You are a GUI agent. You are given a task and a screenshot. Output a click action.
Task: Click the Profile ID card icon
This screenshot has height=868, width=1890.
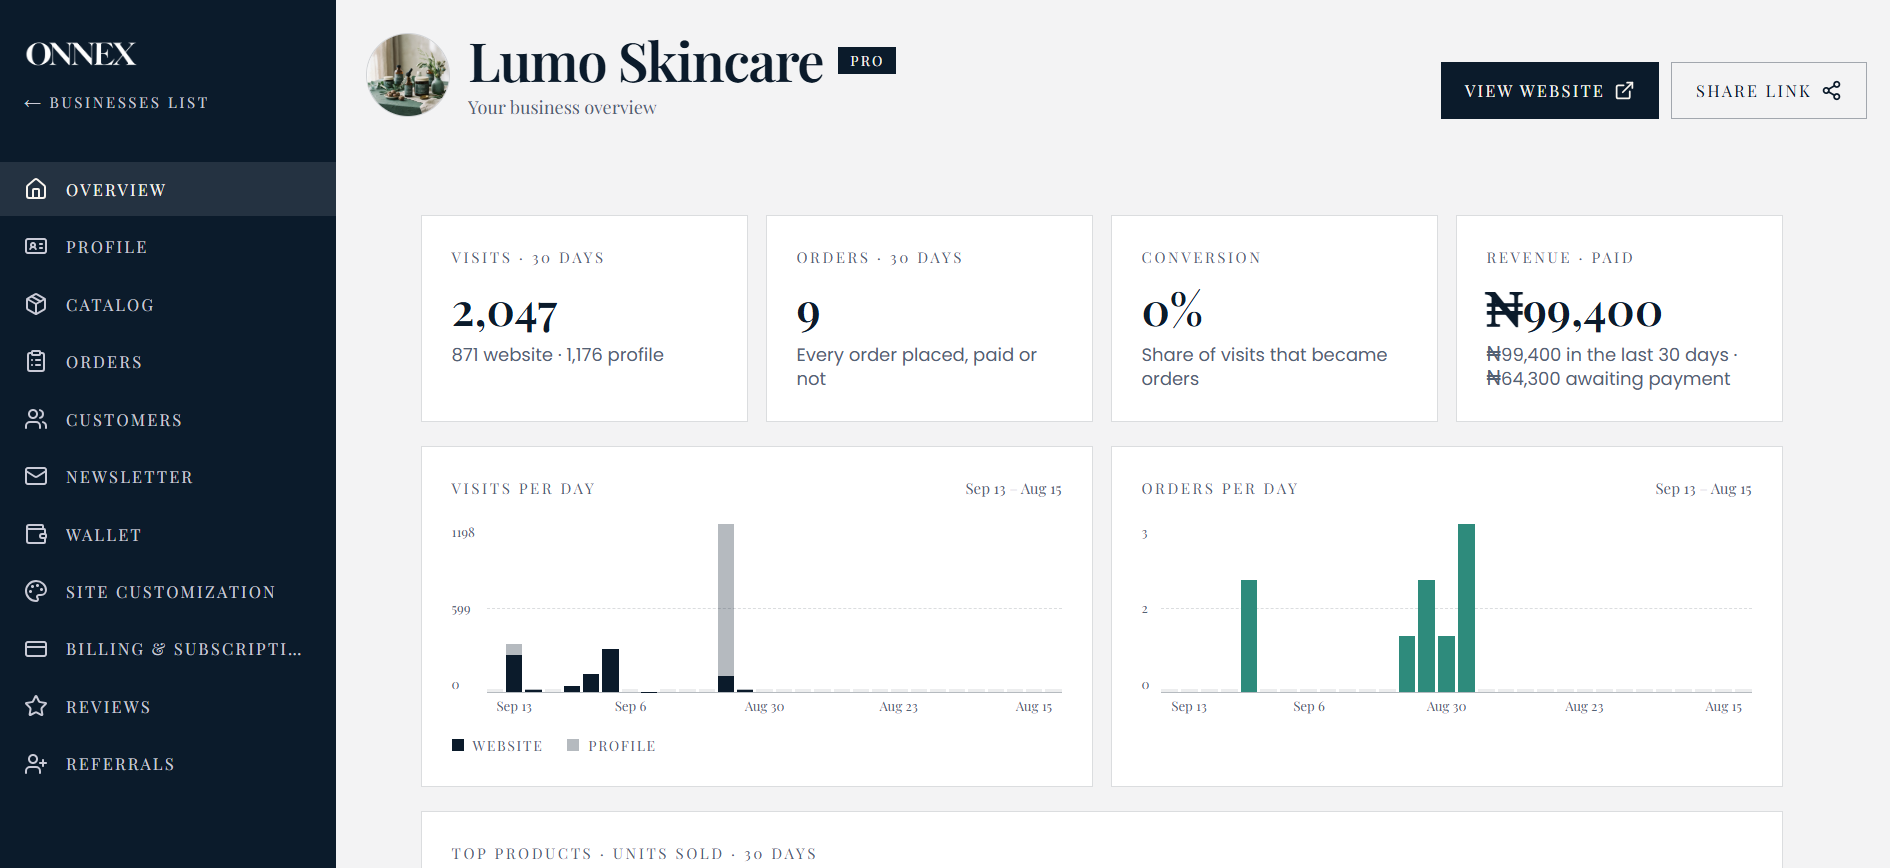tap(36, 246)
